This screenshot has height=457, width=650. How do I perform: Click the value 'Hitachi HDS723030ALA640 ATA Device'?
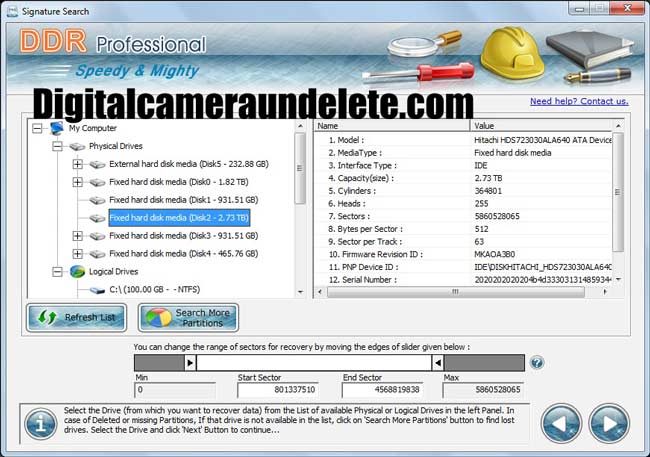tap(543, 140)
